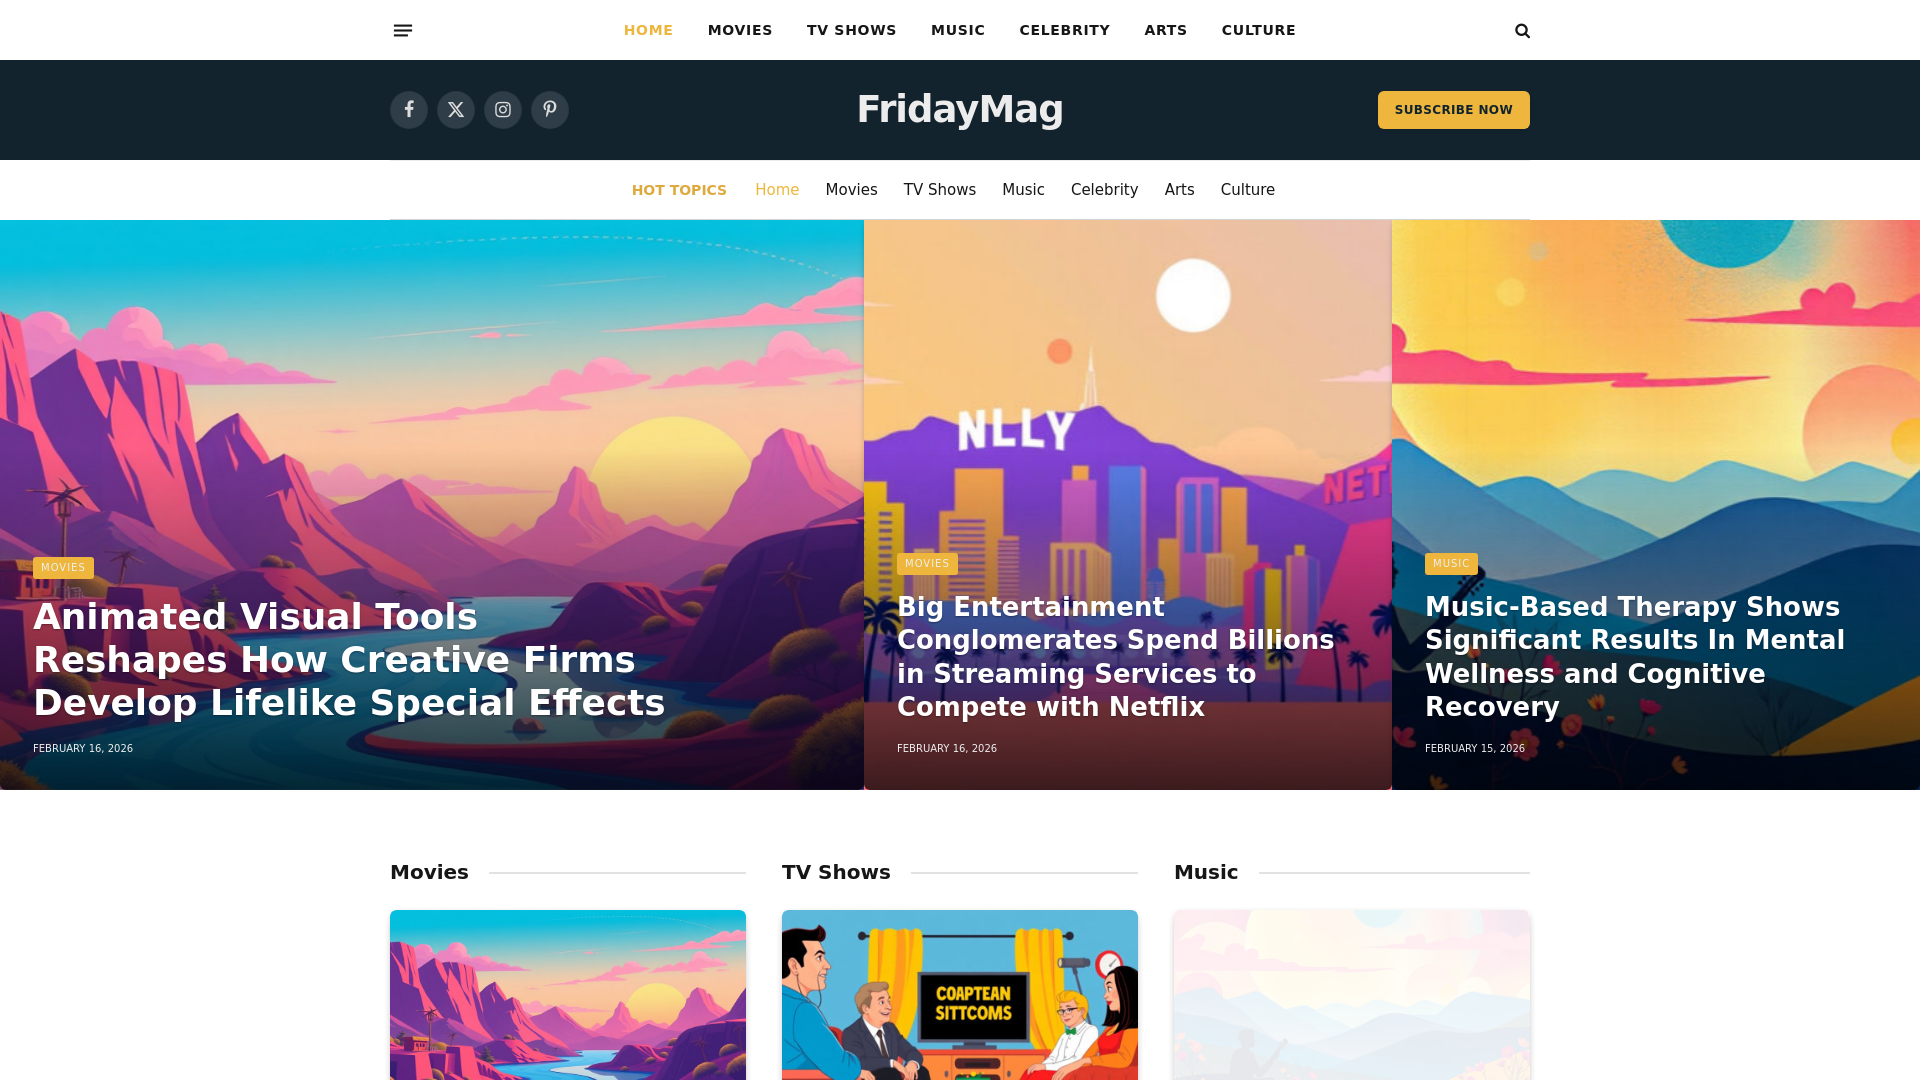Choose Music in the Hot Topics bar
1920x1080 pixels.
pyautogui.click(x=1023, y=190)
